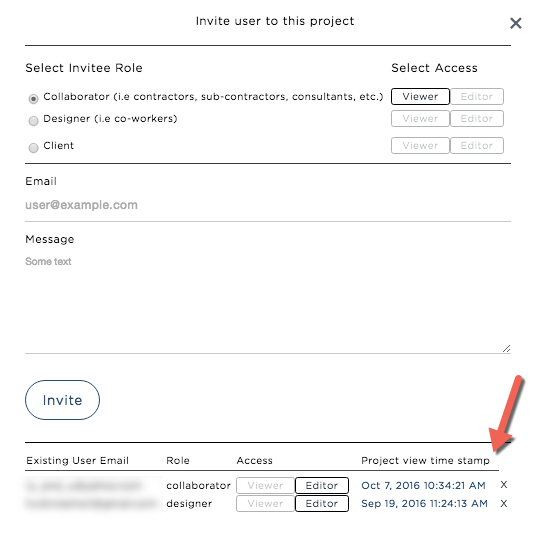Choose Editor access for Designer role

point(476,119)
